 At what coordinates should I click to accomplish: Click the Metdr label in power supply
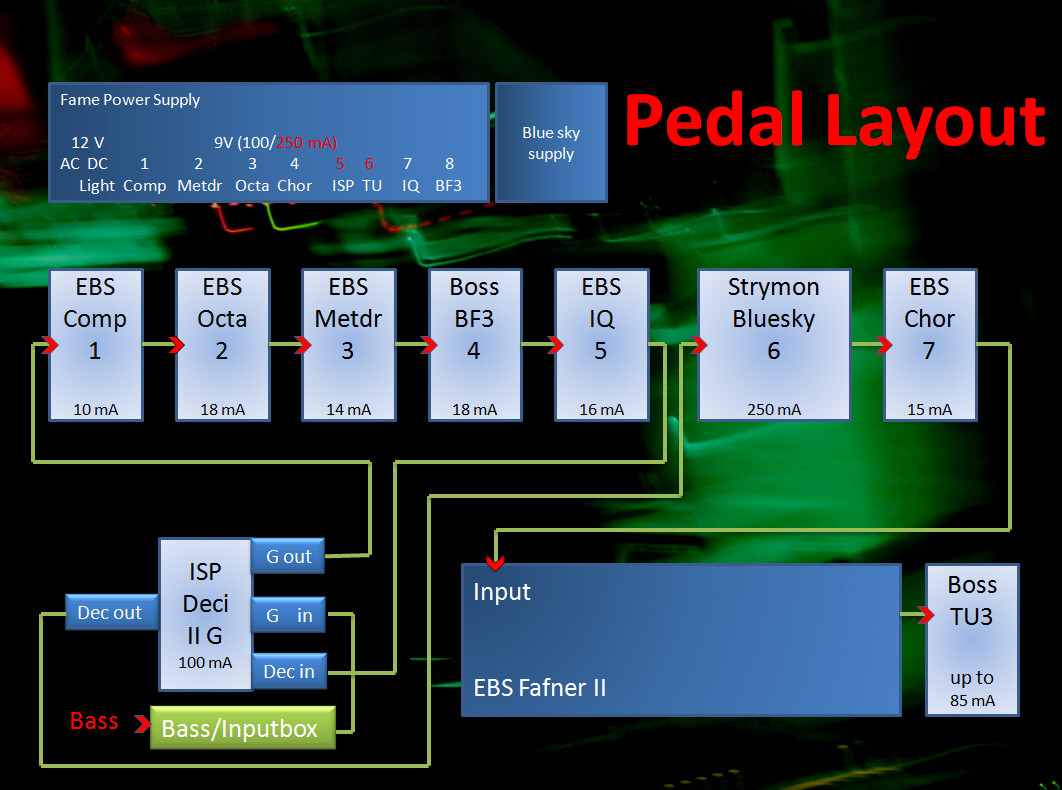(x=200, y=186)
